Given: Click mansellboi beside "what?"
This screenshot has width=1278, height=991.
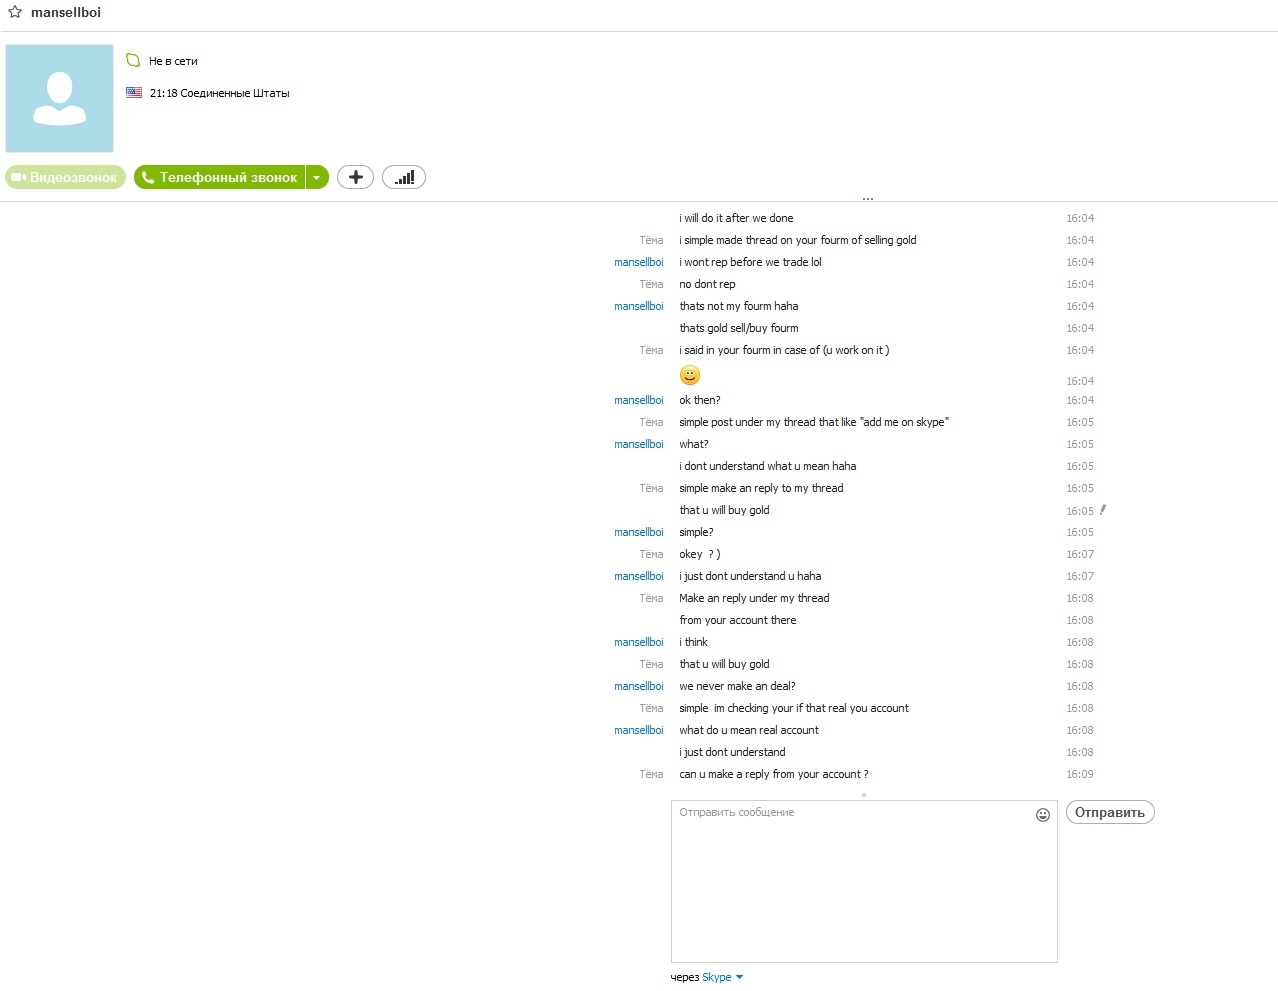Looking at the screenshot, I should point(639,444).
